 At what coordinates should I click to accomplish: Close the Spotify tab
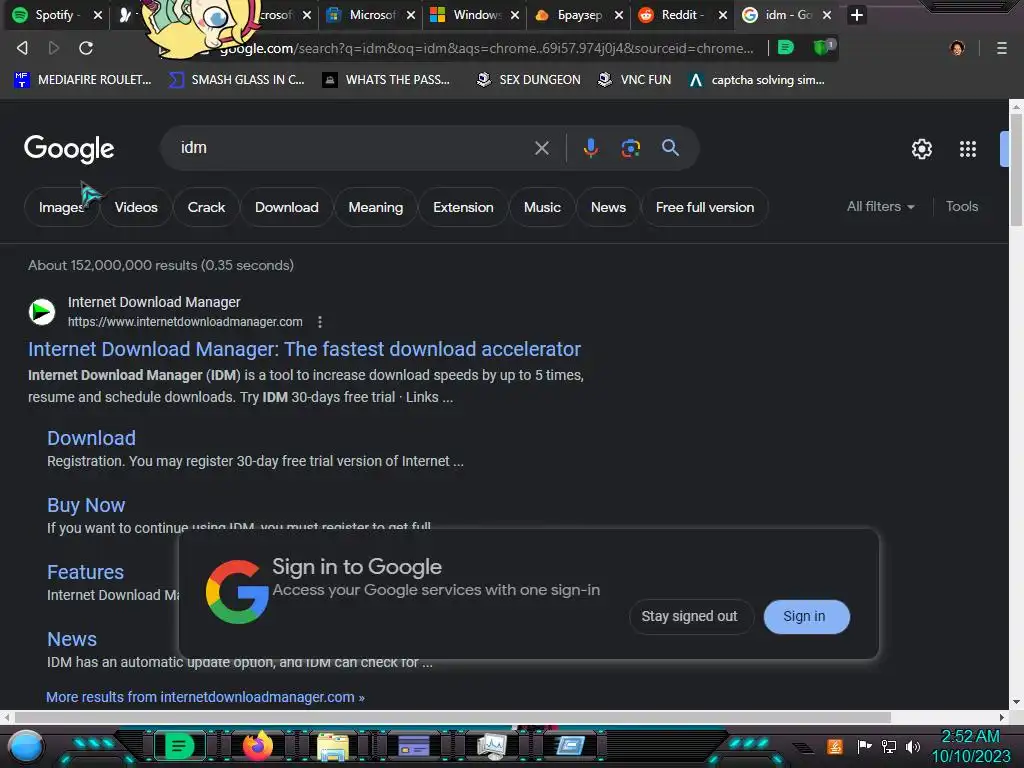click(98, 15)
